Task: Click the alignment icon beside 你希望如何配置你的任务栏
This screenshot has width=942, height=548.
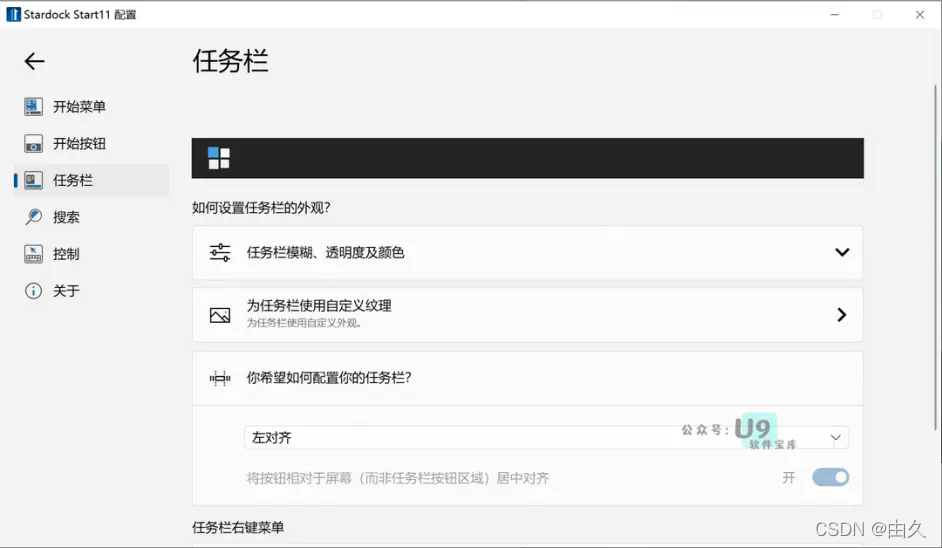Action: pos(220,378)
